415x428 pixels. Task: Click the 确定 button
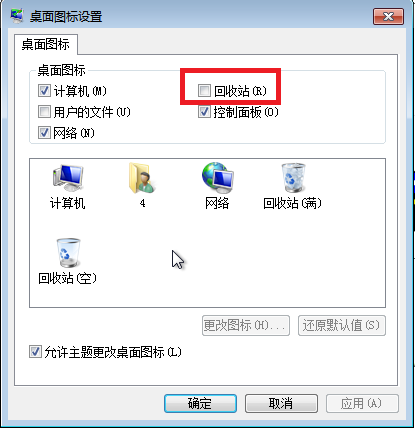coord(200,403)
